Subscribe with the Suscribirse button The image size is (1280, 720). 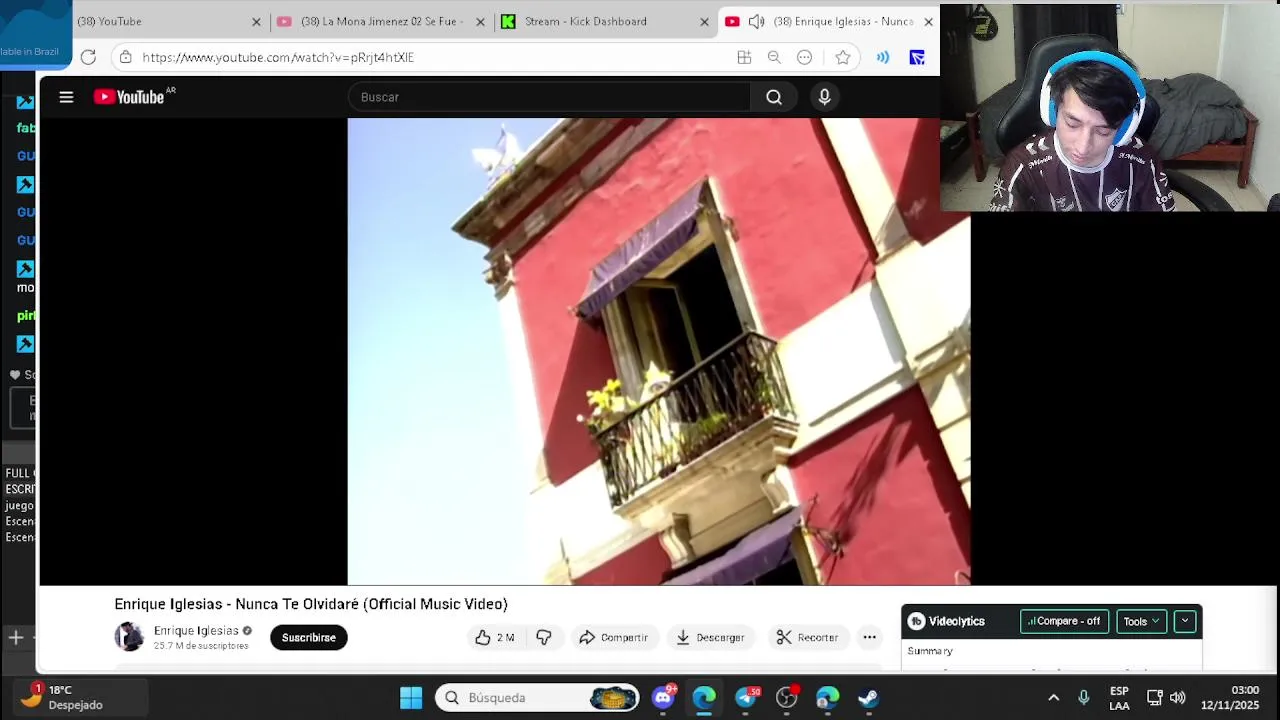click(309, 637)
